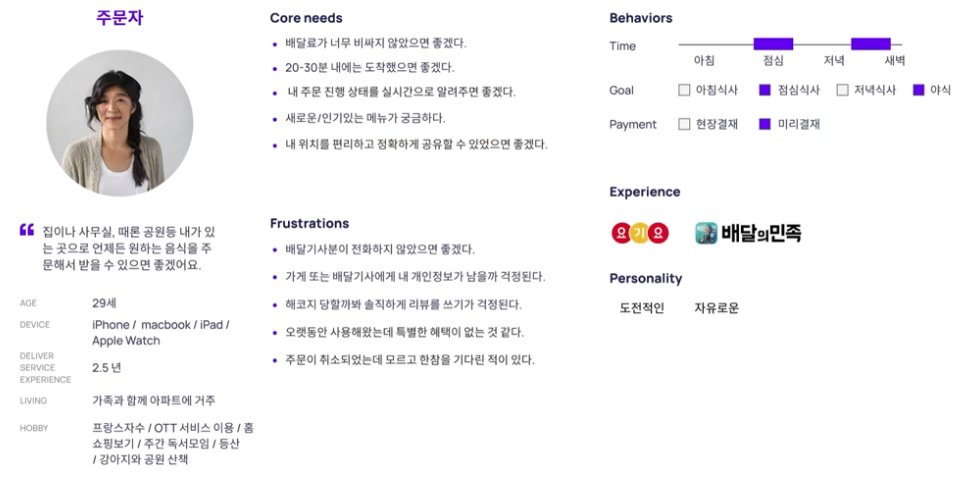
Task: Click the purple quotation mark icon
Action: pos(26,230)
